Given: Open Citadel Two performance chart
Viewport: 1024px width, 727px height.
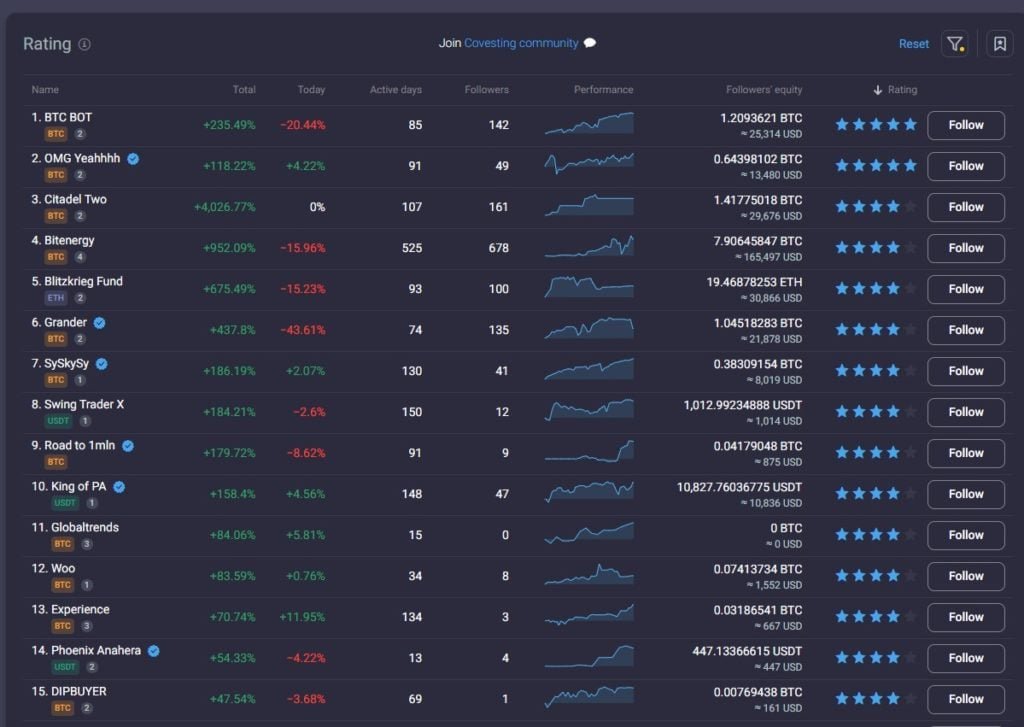Looking at the screenshot, I should click(589, 205).
